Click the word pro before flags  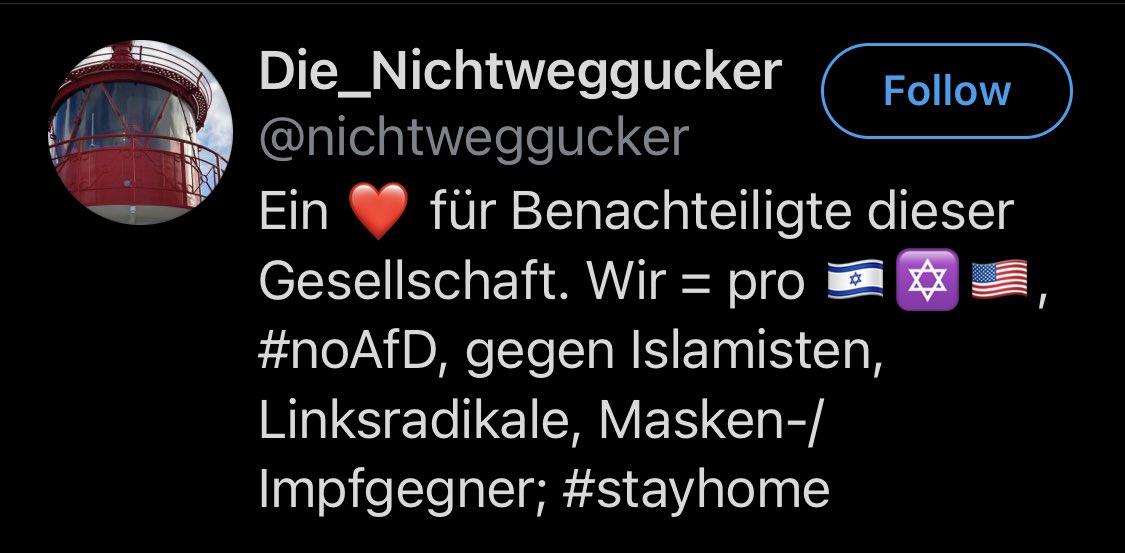coord(765,287)
